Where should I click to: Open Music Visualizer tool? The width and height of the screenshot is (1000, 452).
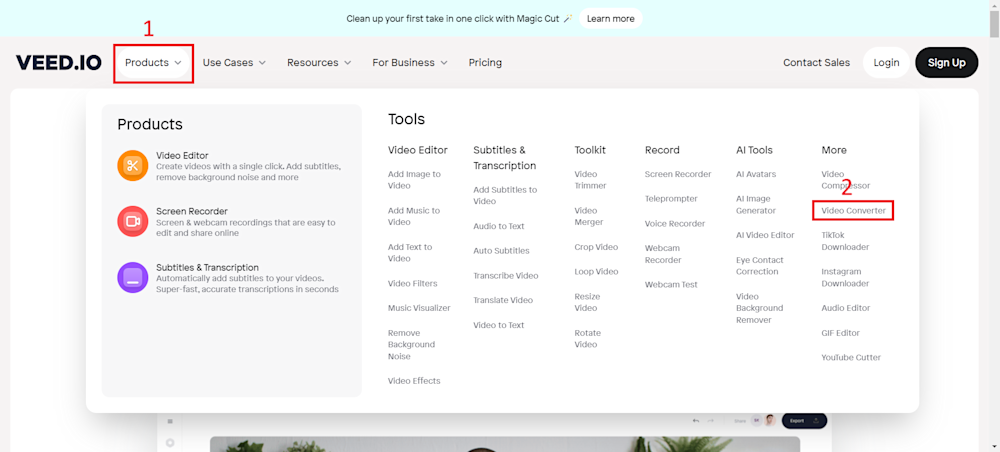pyautogui.click(x=419, y=308)
